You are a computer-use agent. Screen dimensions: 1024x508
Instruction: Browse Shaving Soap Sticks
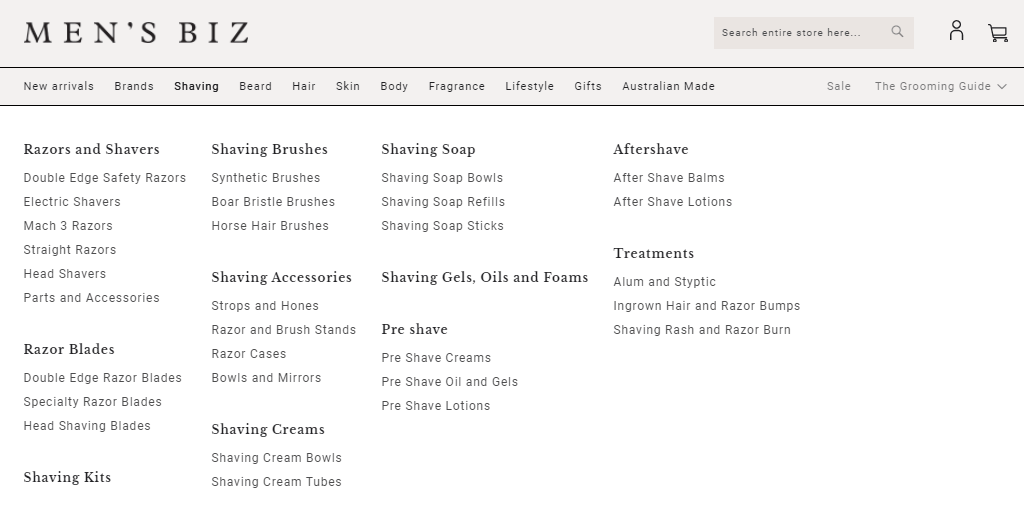click(x=443, y=226)
